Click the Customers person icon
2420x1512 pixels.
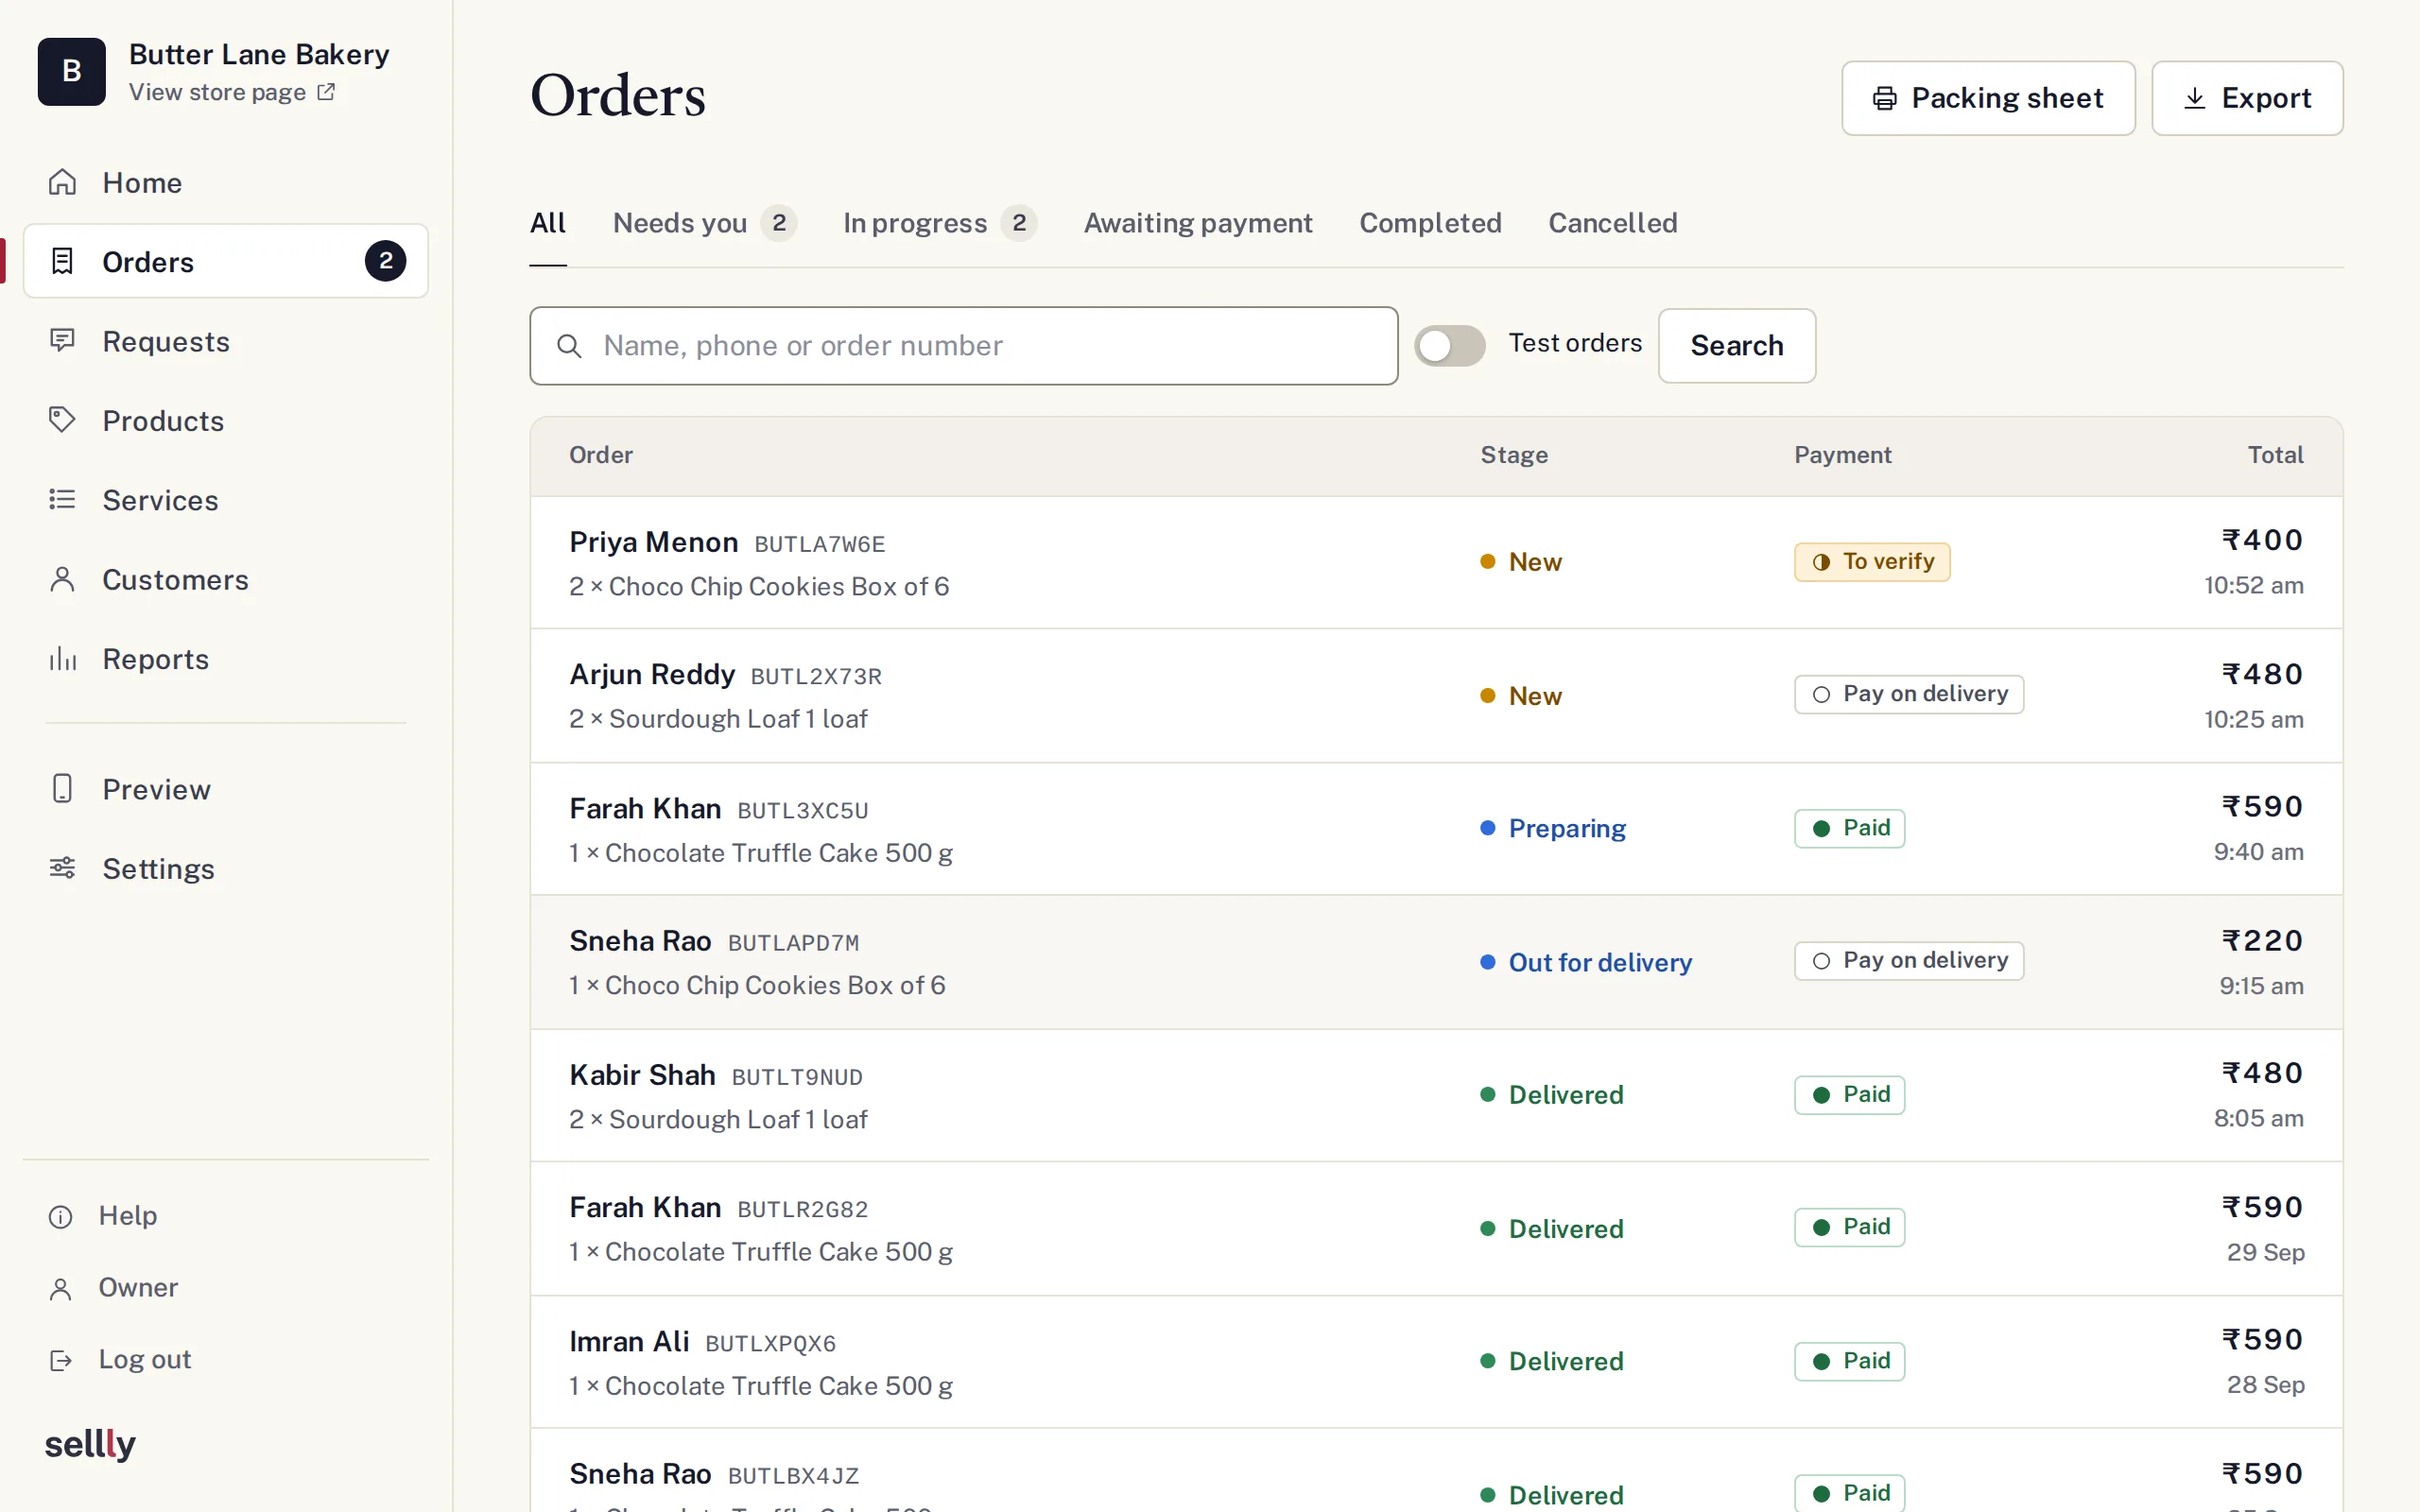(x=62, y=579)
